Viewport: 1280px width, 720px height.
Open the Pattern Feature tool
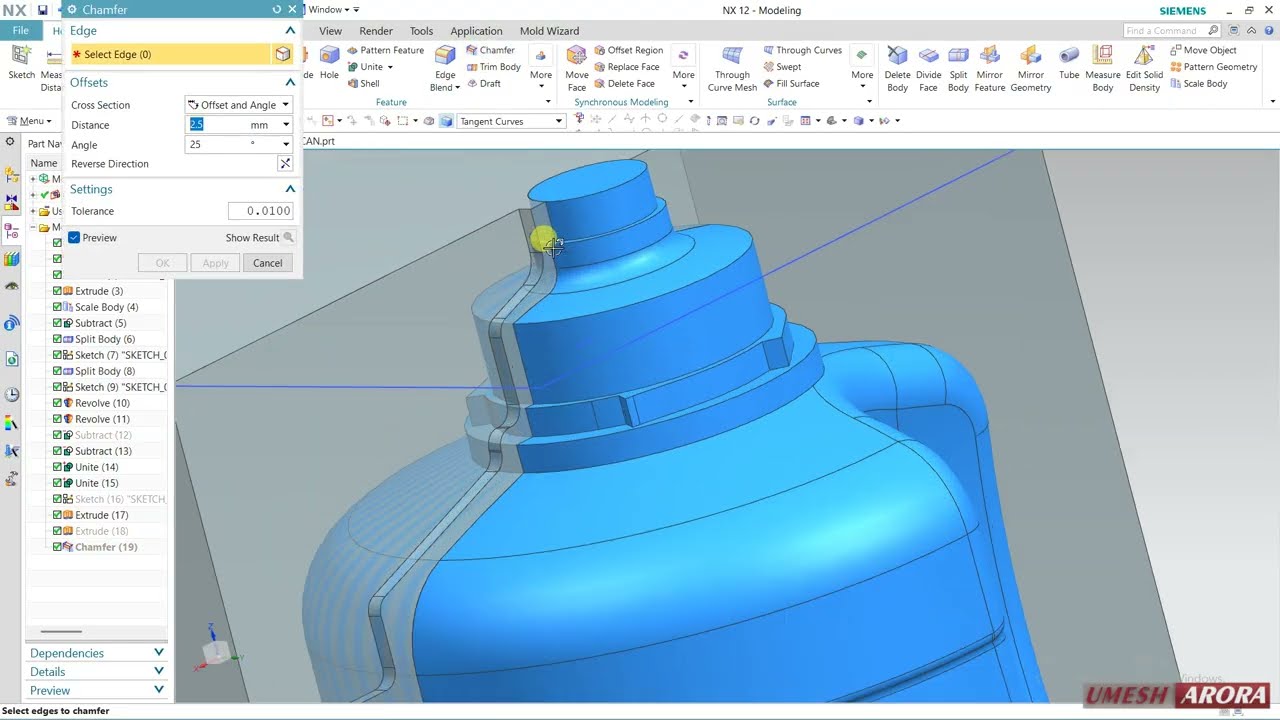tap(385, 50)
